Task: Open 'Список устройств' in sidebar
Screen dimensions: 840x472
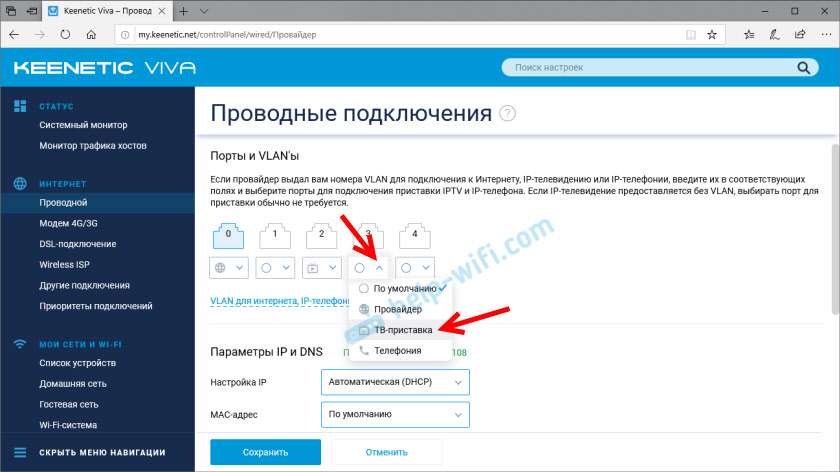Action: [x=77, y=363]
